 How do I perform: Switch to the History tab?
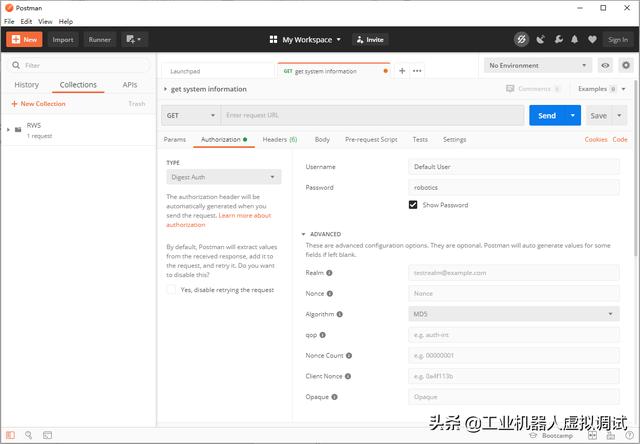click(x=27, y=84)
